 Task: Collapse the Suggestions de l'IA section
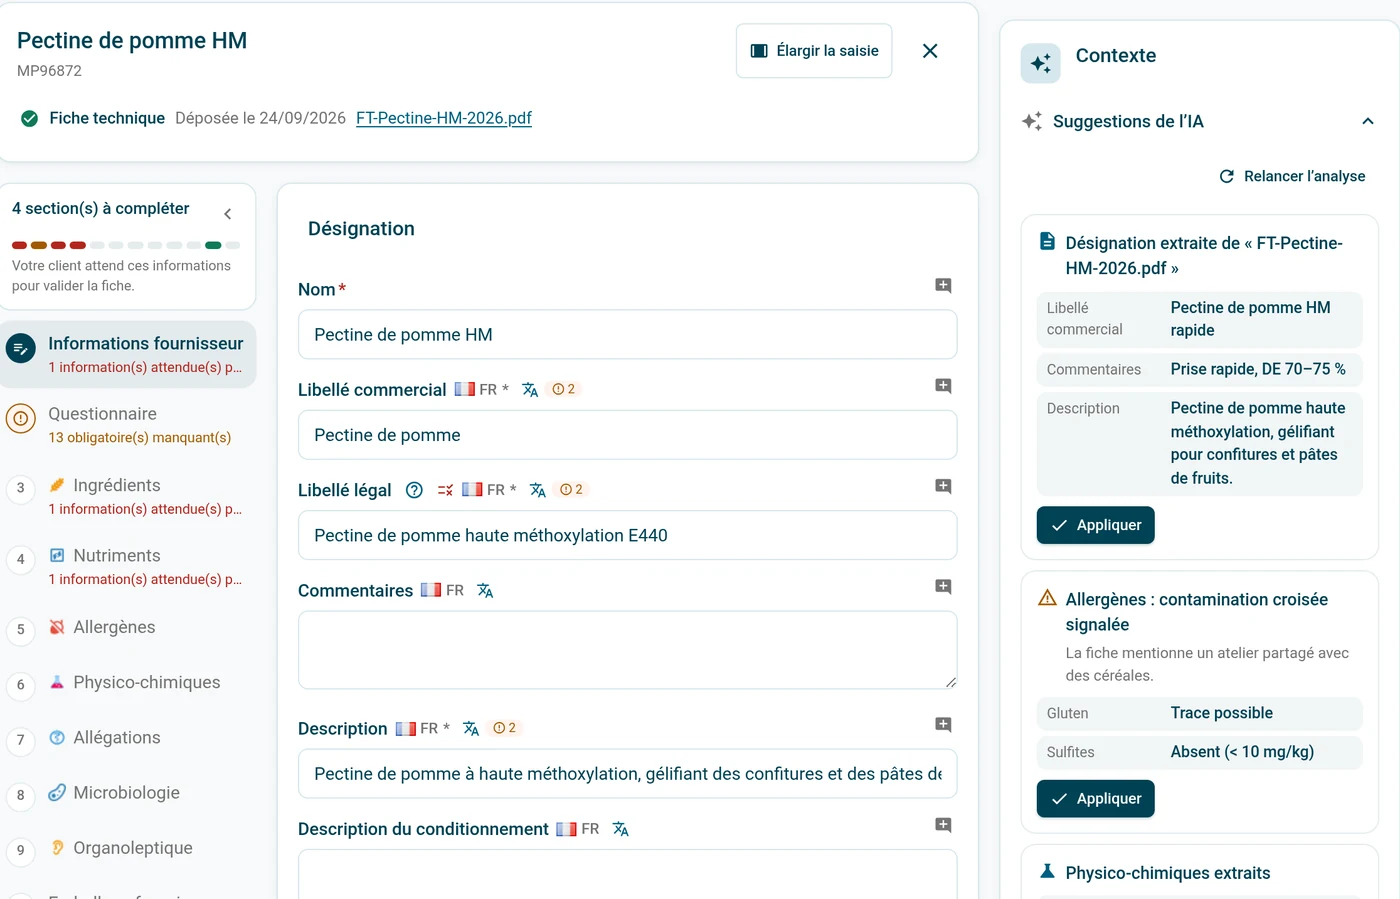point(1368,122)
